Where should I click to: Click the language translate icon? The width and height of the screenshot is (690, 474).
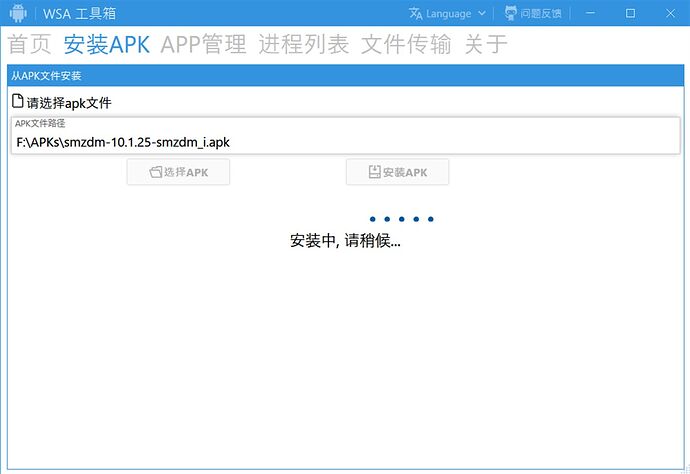click(x=415, y=13)
